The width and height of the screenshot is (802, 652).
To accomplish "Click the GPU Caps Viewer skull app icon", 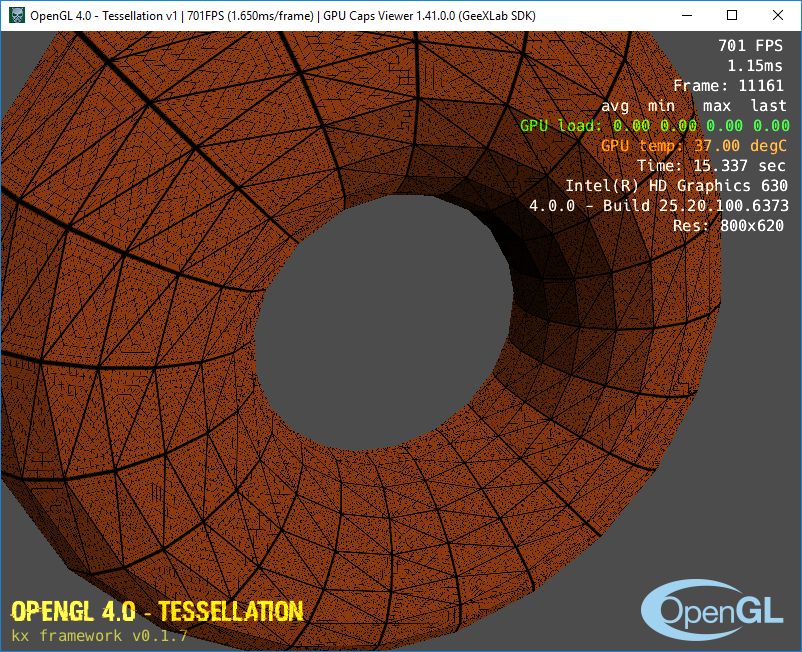I will coord(17,15).
